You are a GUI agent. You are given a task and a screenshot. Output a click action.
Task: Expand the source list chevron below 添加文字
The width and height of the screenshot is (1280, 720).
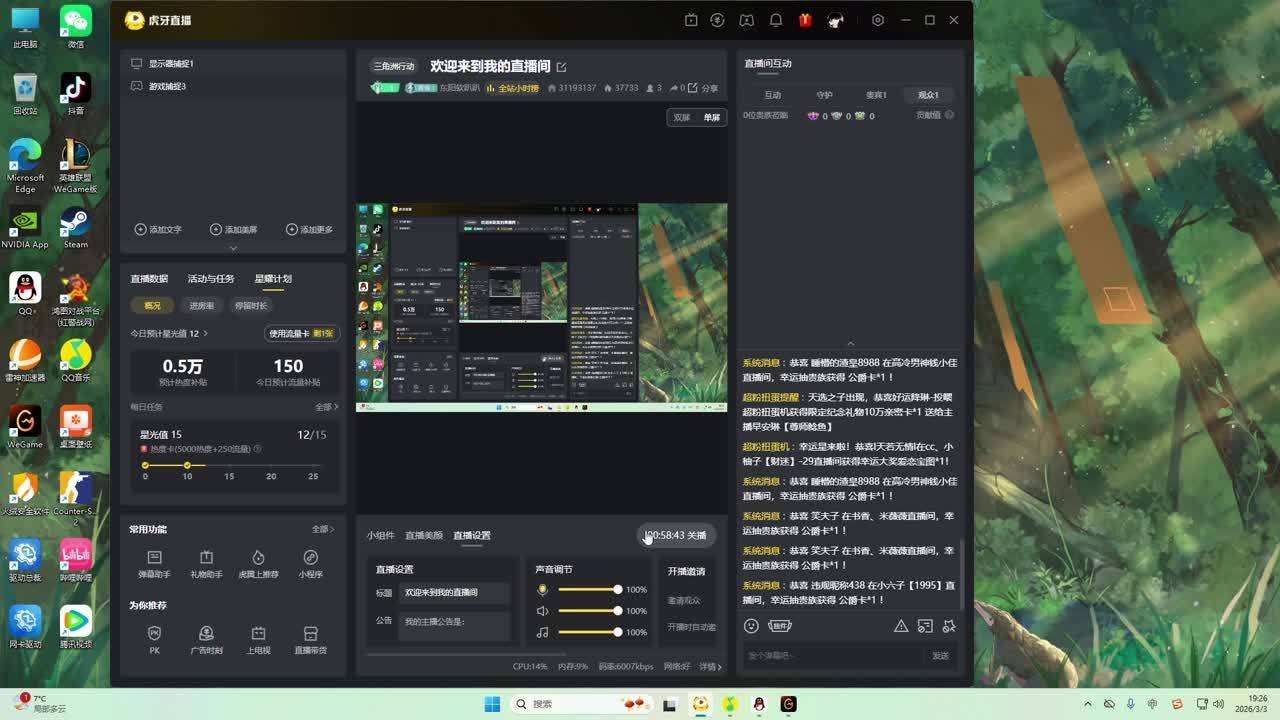click(233, 248)
